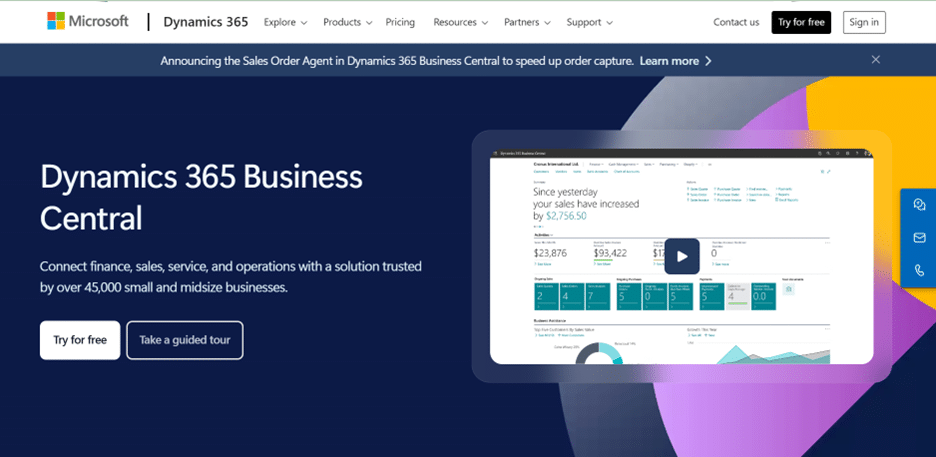Play the Business Central demo video
Viewport: 936px width, 457px height.
coord(682,256)
